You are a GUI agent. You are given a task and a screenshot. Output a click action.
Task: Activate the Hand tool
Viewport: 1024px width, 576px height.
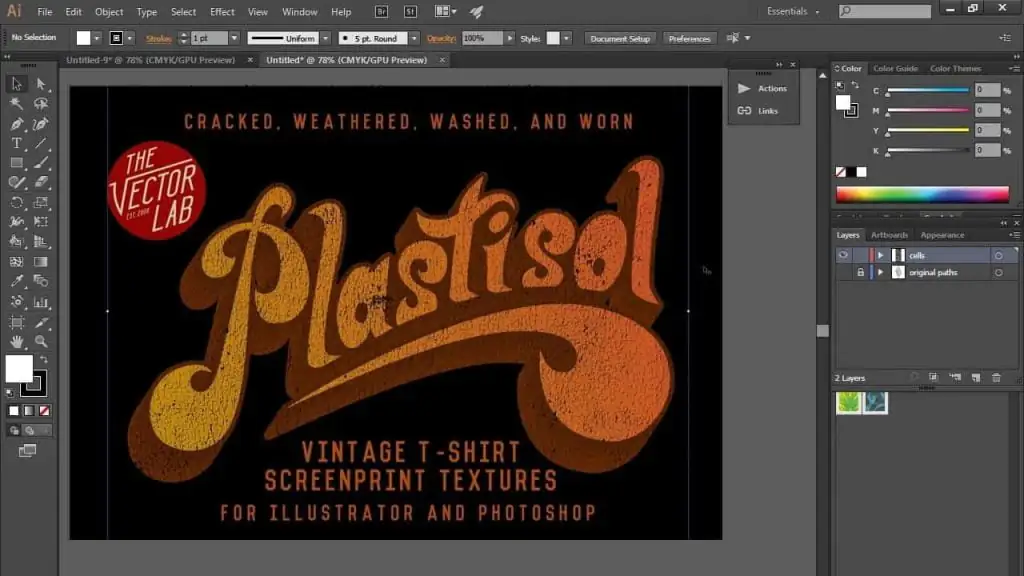[x=17, y=341]
